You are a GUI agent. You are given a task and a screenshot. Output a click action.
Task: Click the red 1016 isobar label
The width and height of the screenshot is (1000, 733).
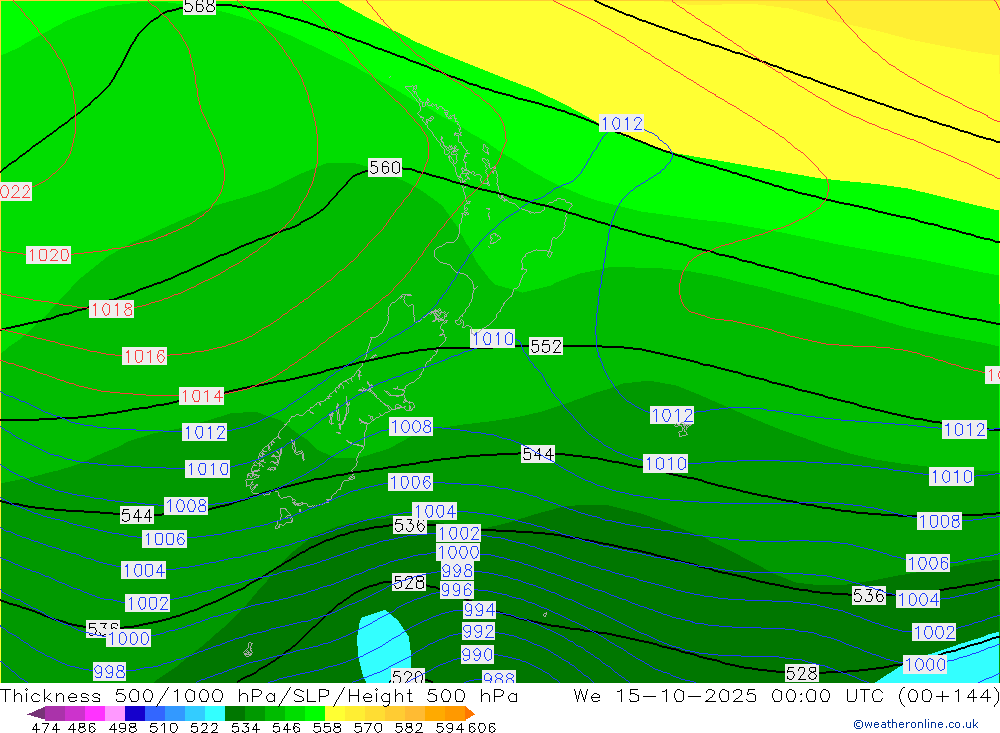(145, 356)
